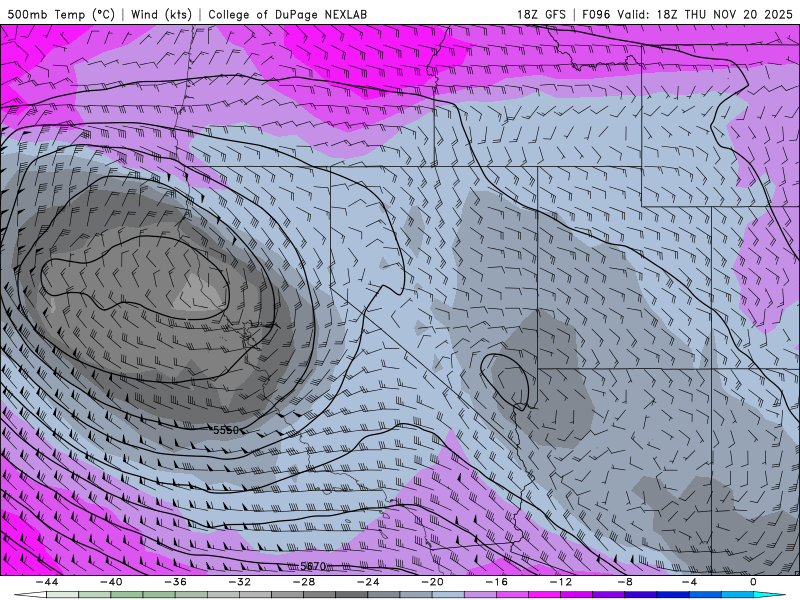
Task: Click the "18Z GFS" model run label
Action: [541, 14]
